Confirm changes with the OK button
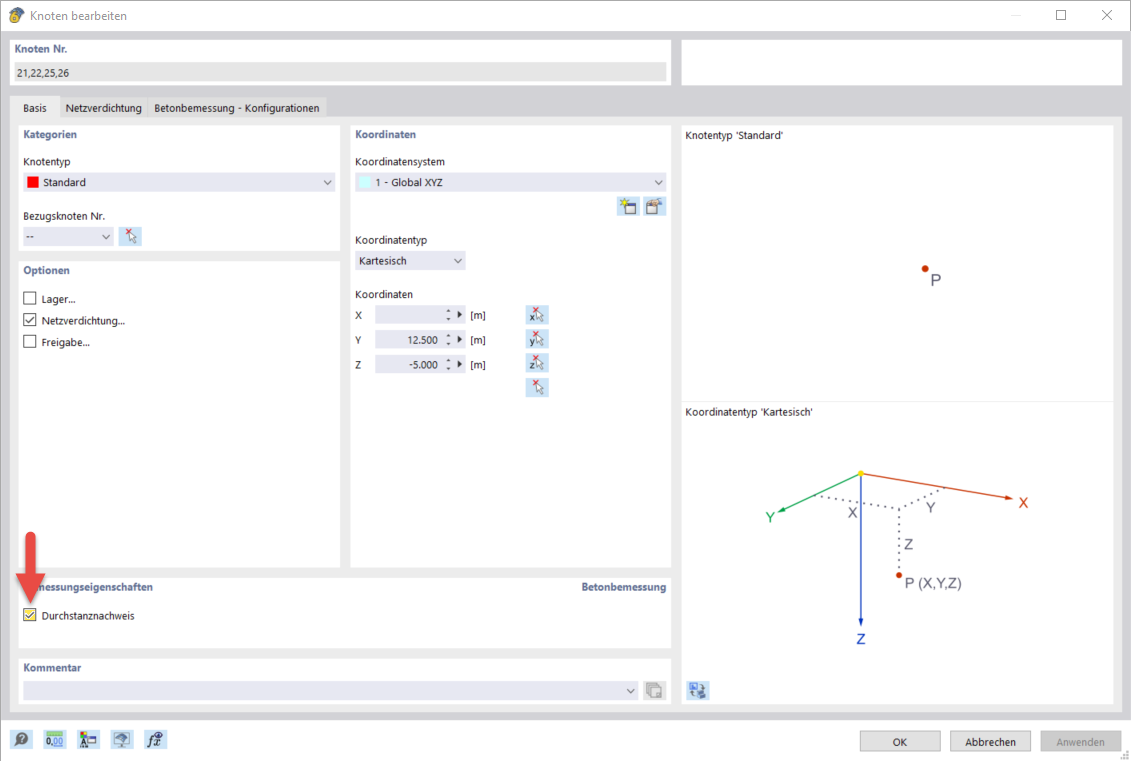Viewport: 1131px width, 761px height. 899,741
